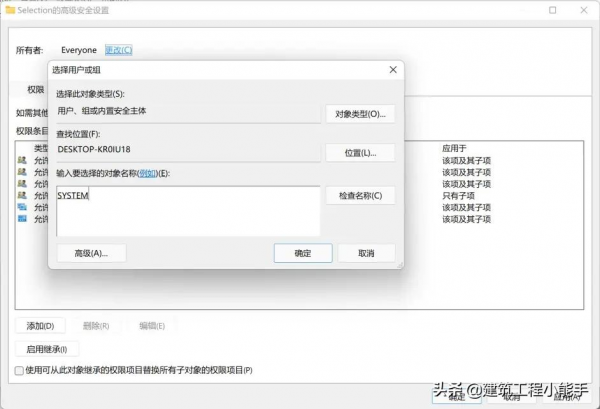Screen dimensions: 600x409
Task: Open the 位置(L)... location picker
Action: [x=360, y=153]
